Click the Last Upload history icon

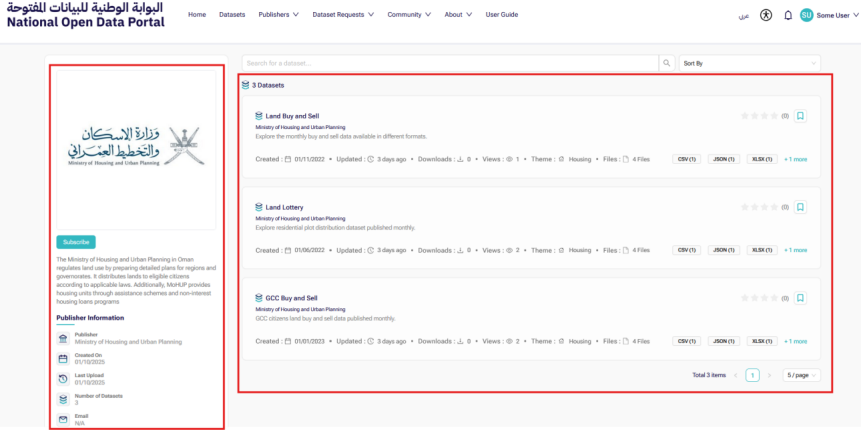pos(63,378)
